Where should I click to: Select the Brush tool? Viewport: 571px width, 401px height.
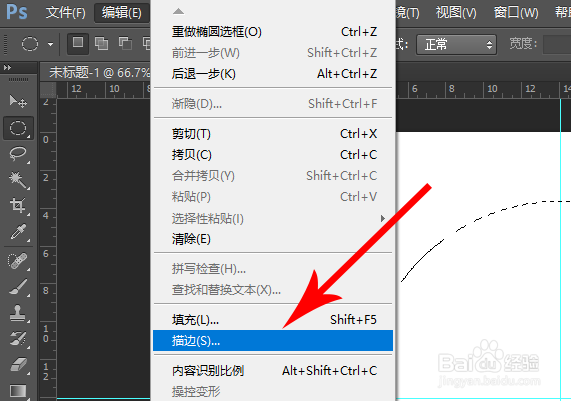pos(18,287)
